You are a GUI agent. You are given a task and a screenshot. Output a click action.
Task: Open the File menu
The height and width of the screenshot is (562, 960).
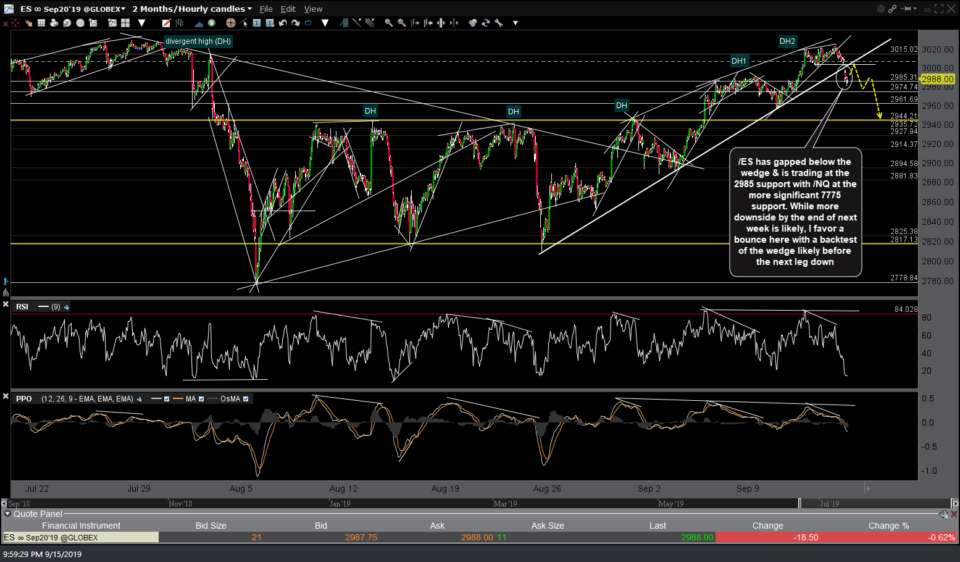266,9
